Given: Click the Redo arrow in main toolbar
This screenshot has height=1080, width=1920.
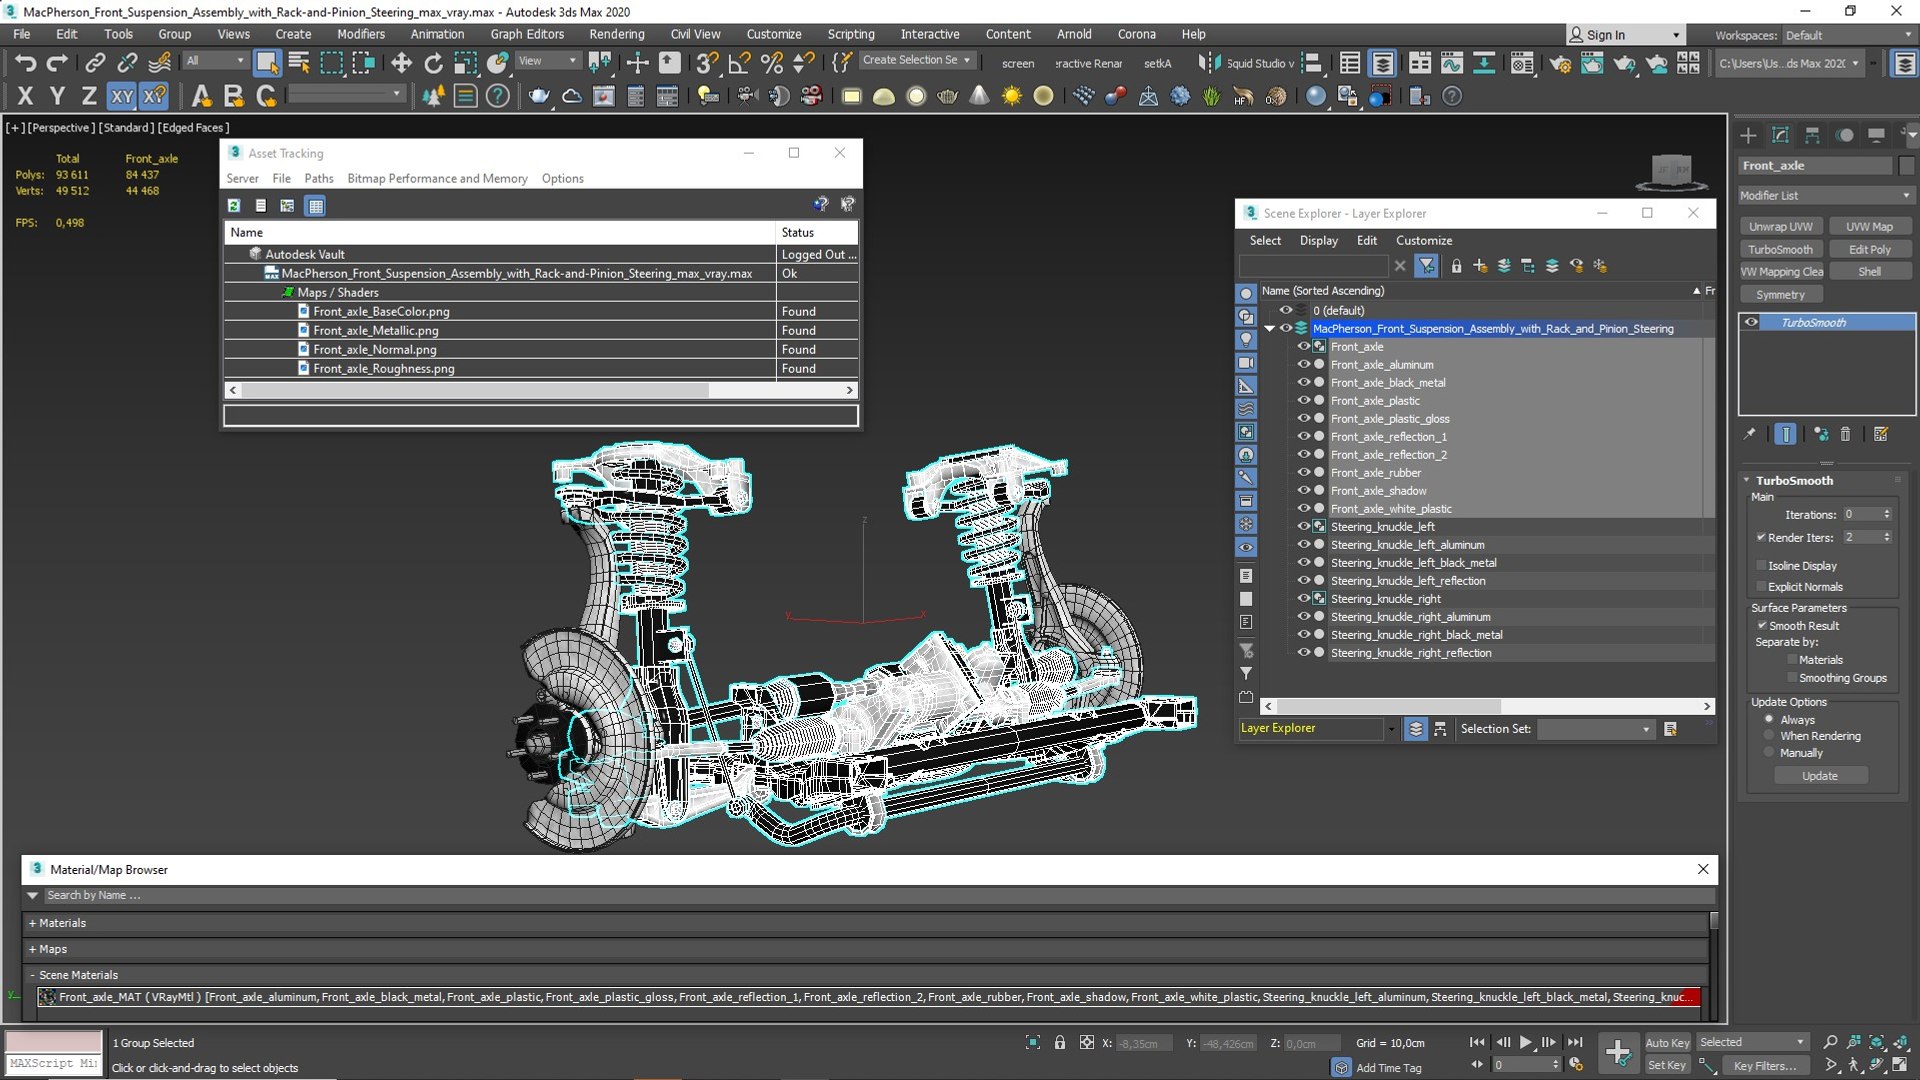Looking at the screenshot, I should (58, 63).
